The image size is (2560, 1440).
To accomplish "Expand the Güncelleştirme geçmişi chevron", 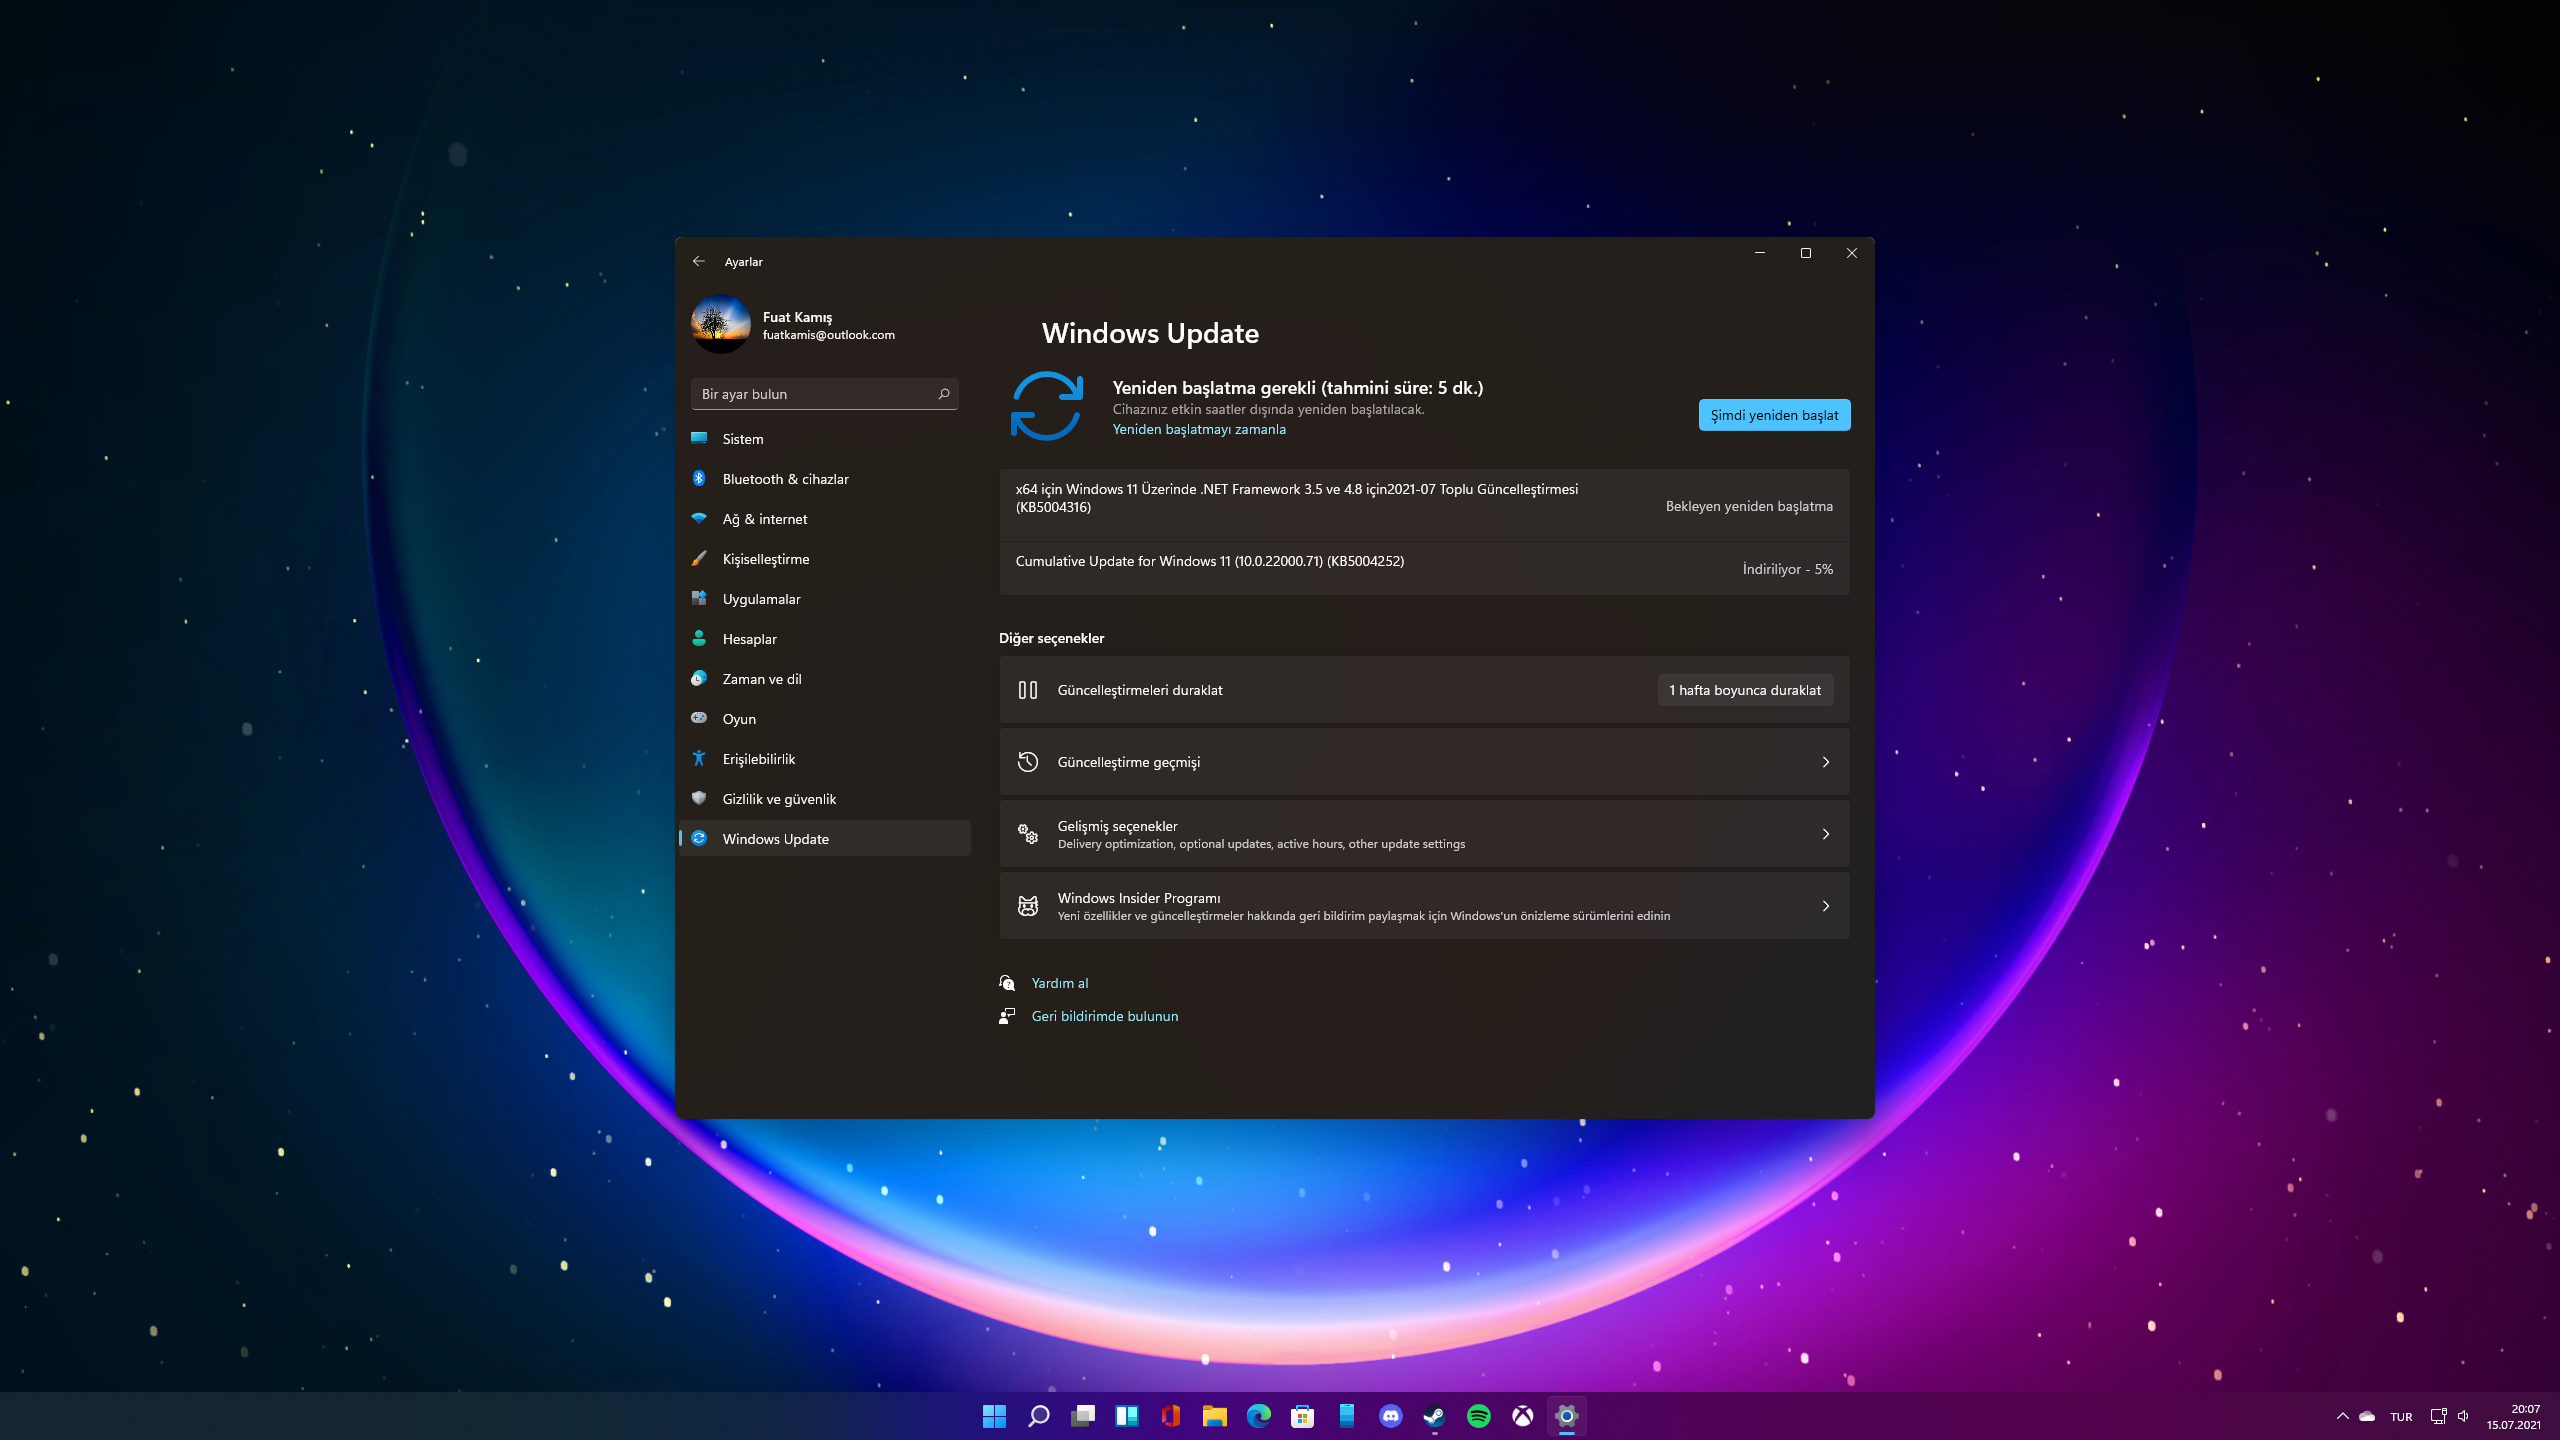I will tap(1825, 762).
